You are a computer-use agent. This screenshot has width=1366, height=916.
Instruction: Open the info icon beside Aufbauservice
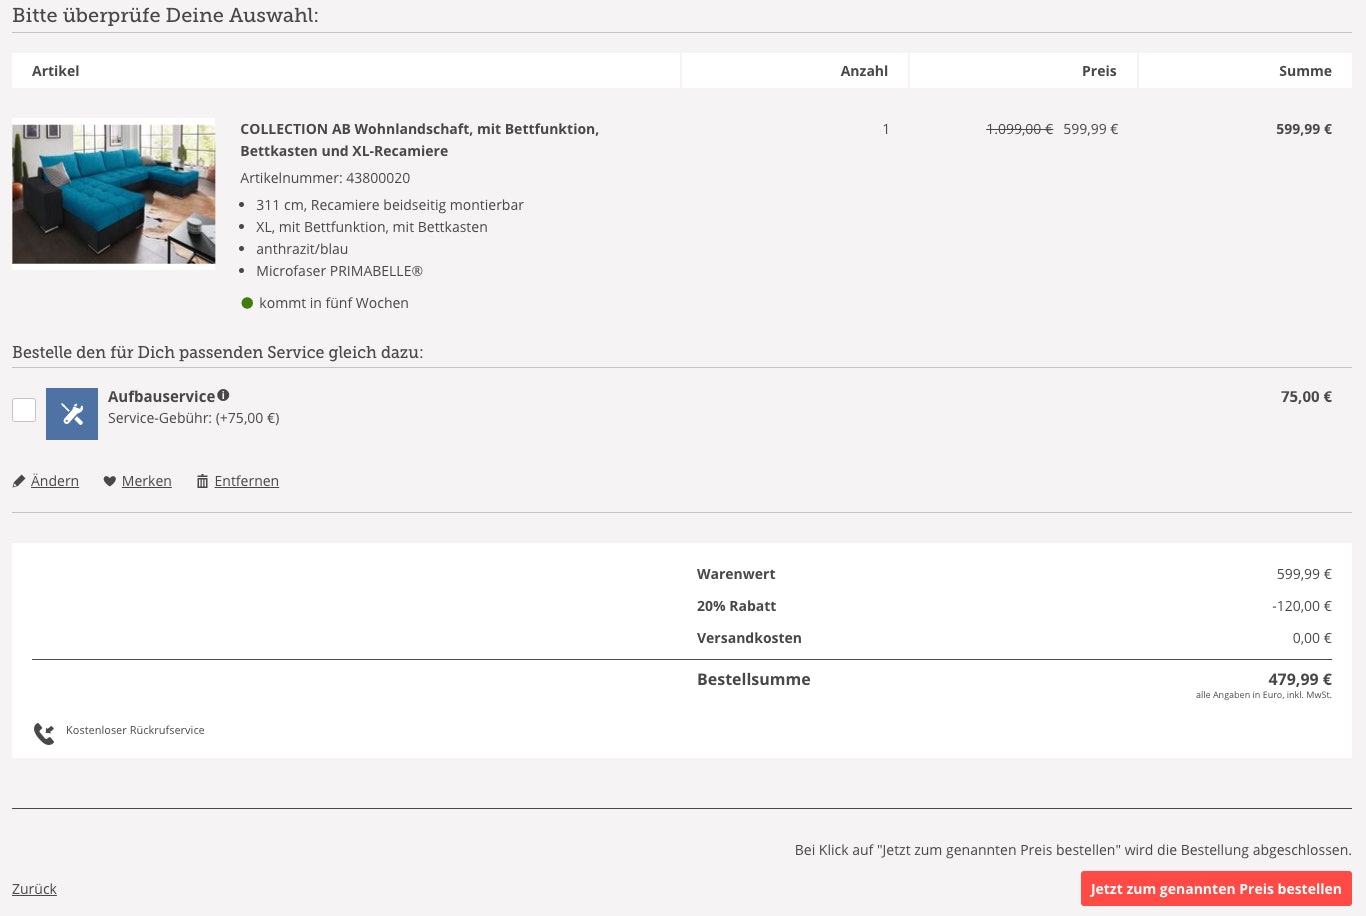click(223, 395)
